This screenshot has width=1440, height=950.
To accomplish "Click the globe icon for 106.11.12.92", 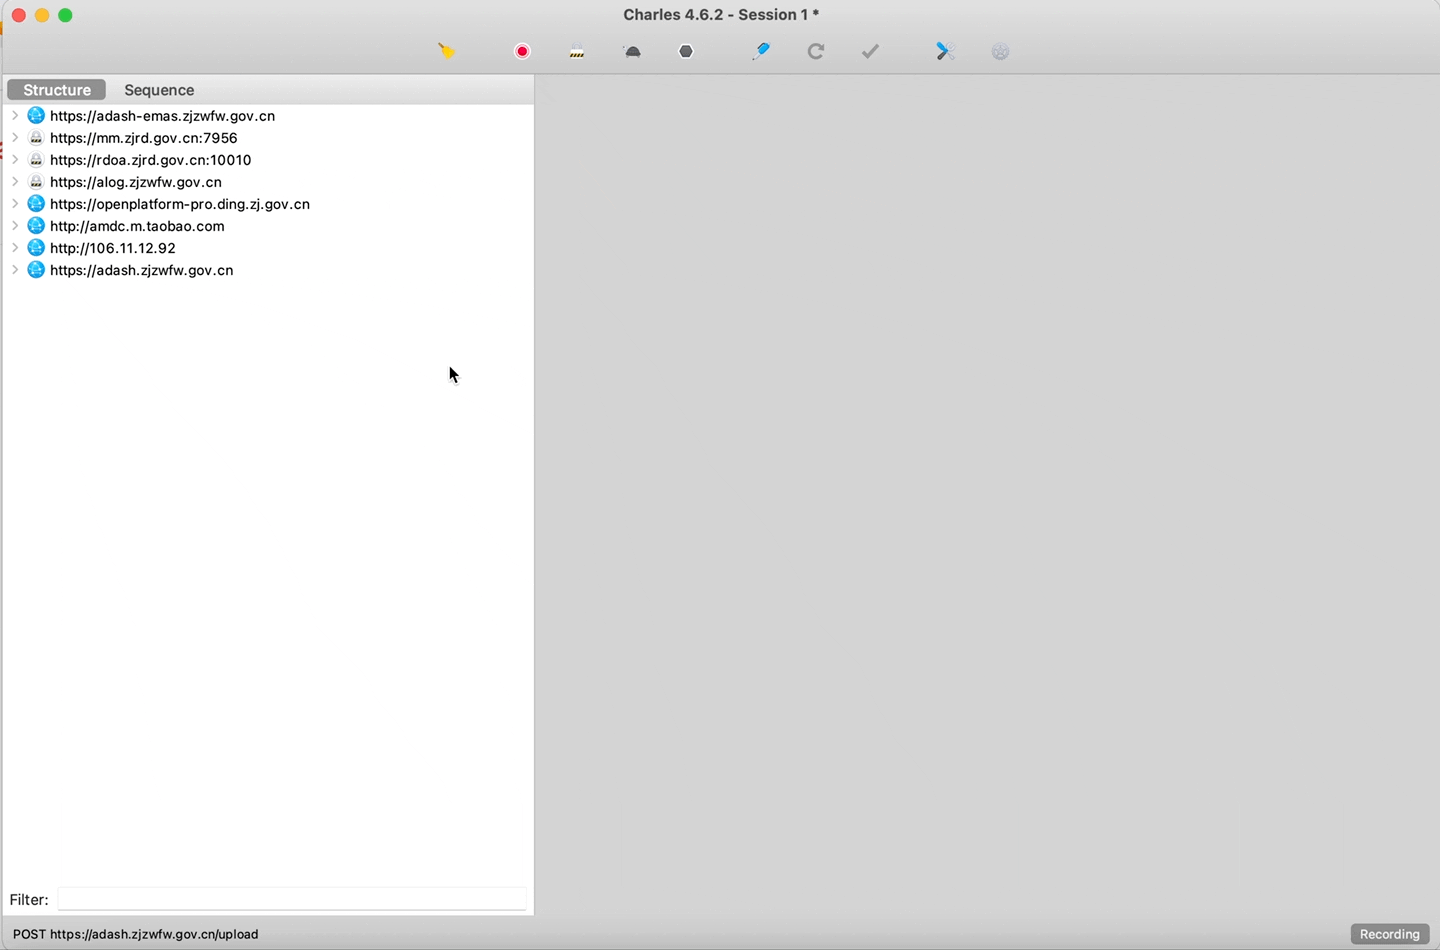I will 36,248.
